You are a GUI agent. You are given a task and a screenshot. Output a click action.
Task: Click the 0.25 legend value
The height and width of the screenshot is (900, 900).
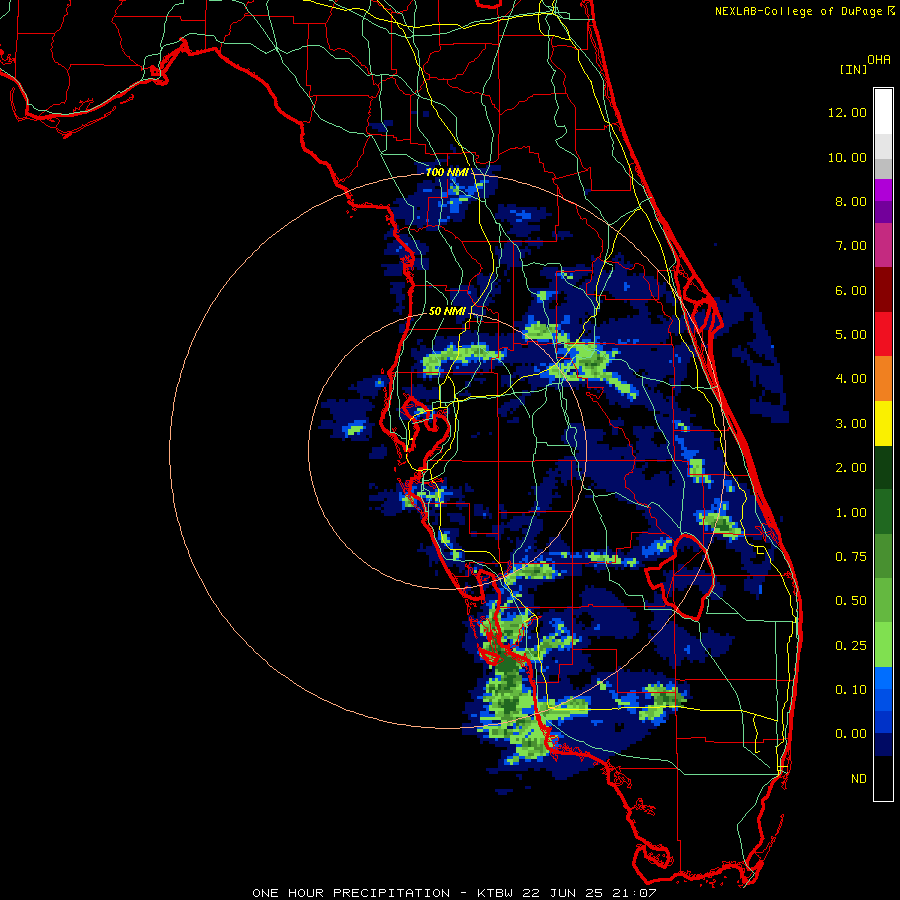(851, 646)
